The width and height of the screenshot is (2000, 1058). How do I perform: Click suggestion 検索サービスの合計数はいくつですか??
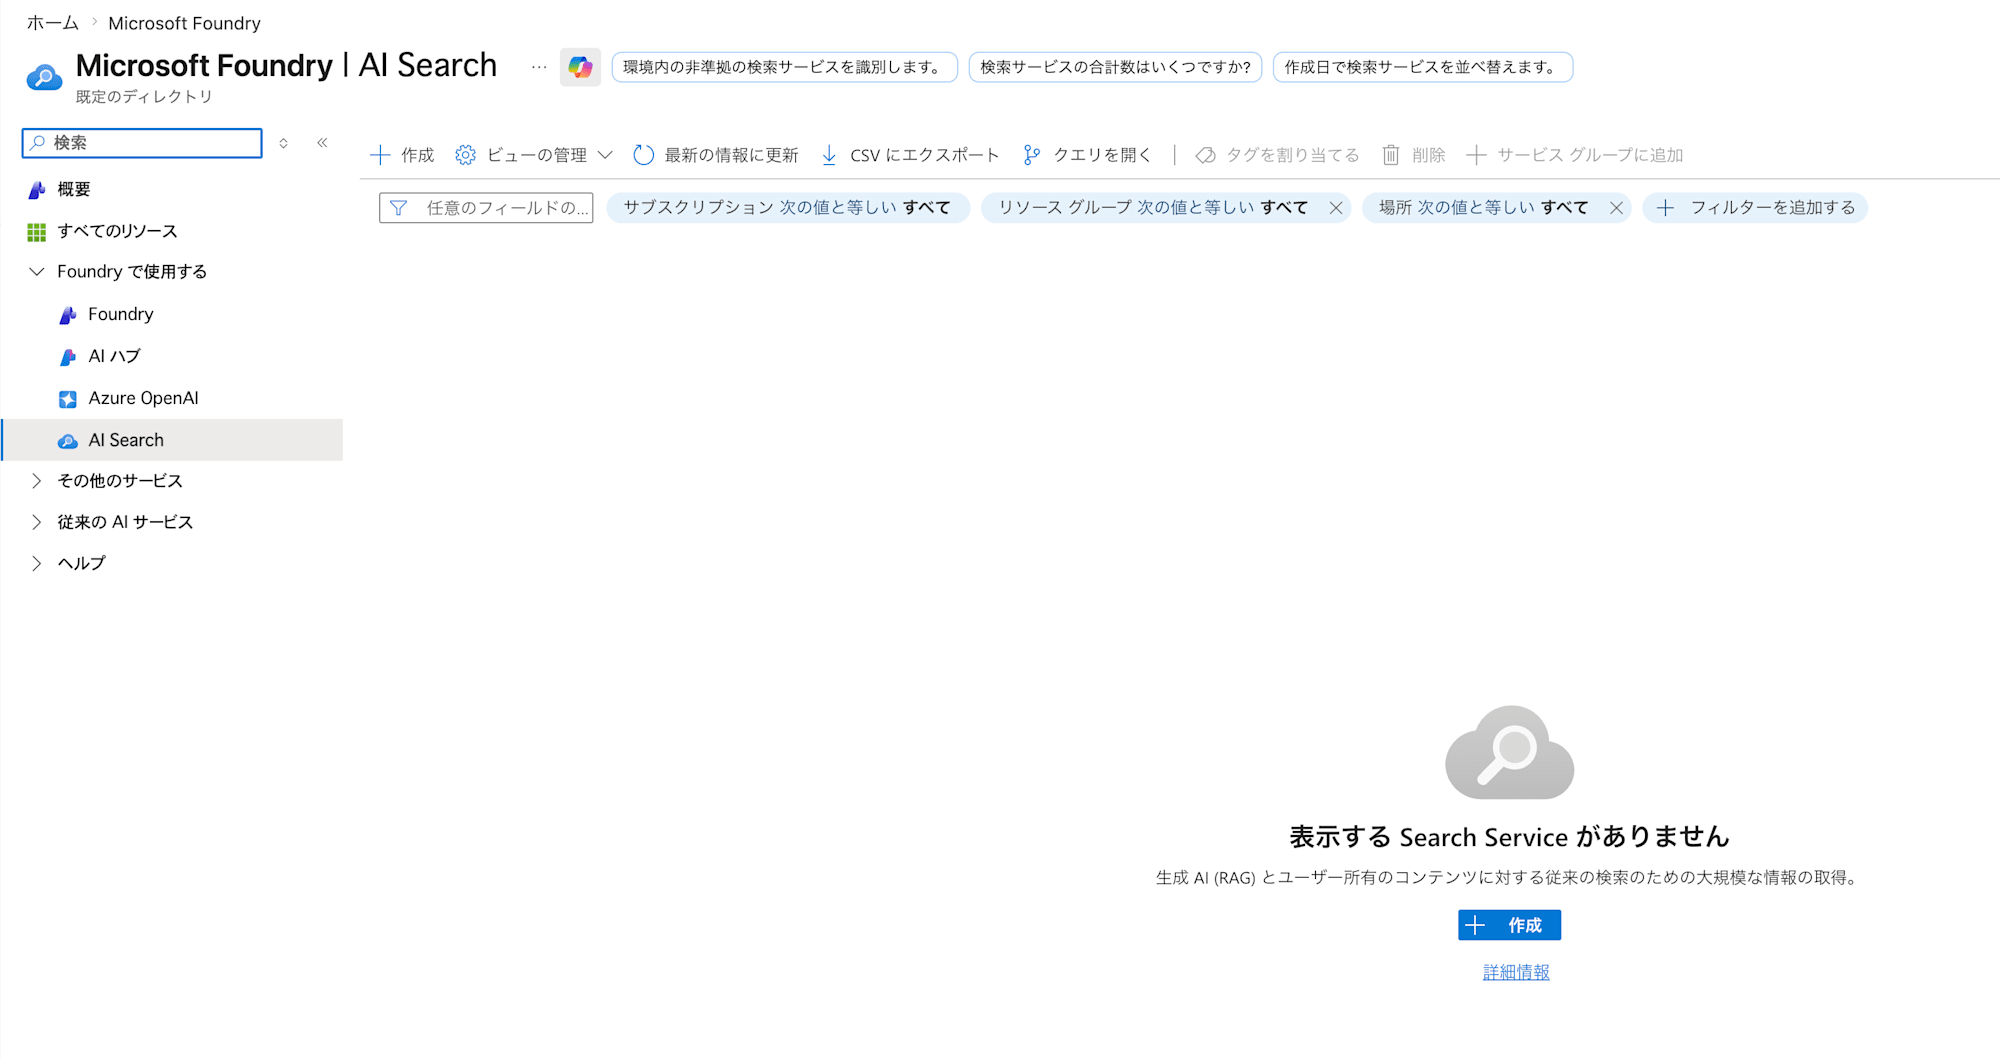[x=1115, y=67]
